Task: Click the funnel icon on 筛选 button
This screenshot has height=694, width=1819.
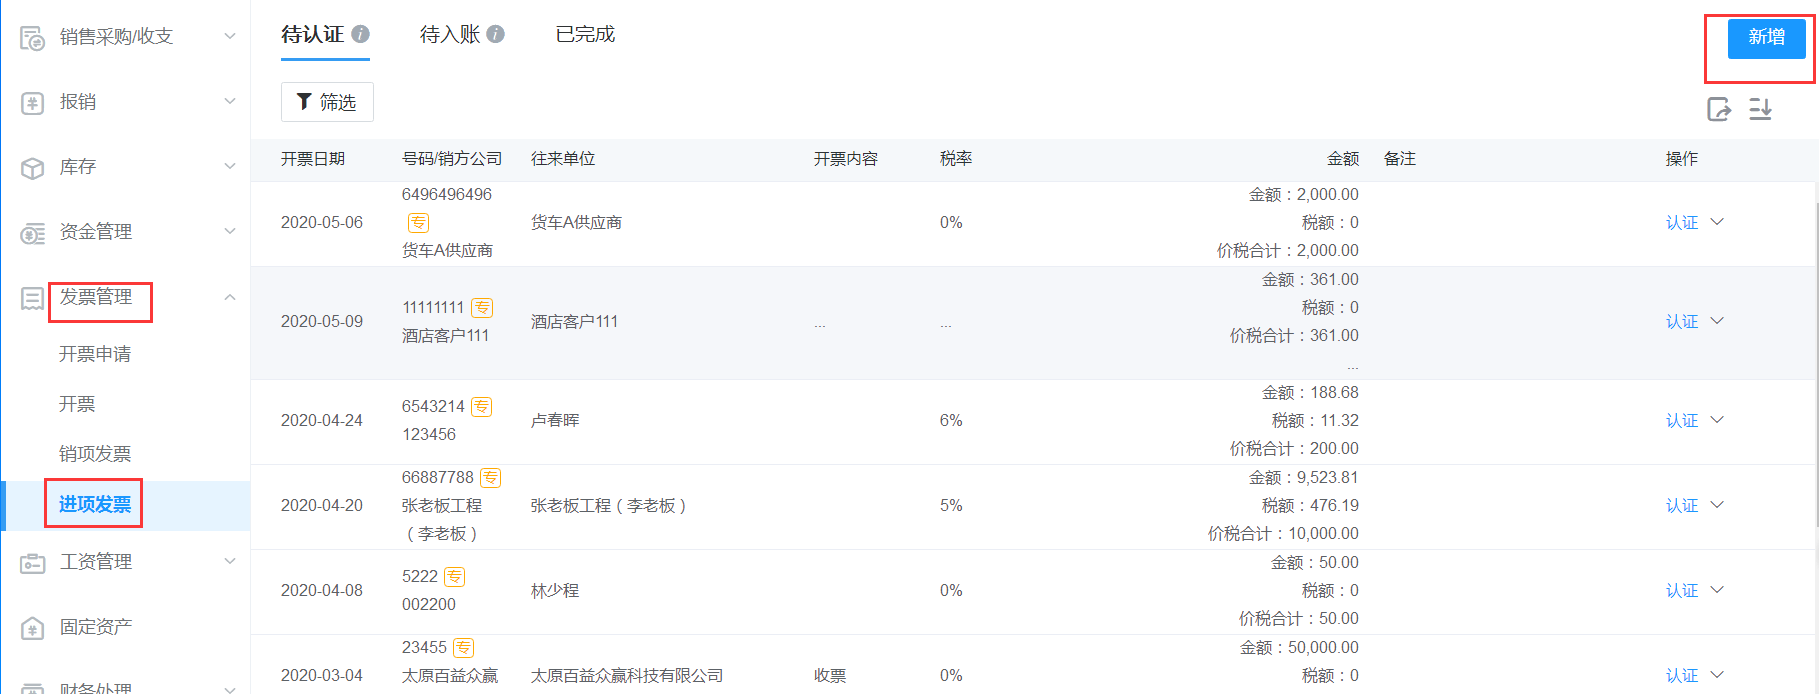Action: coord(304,102)
